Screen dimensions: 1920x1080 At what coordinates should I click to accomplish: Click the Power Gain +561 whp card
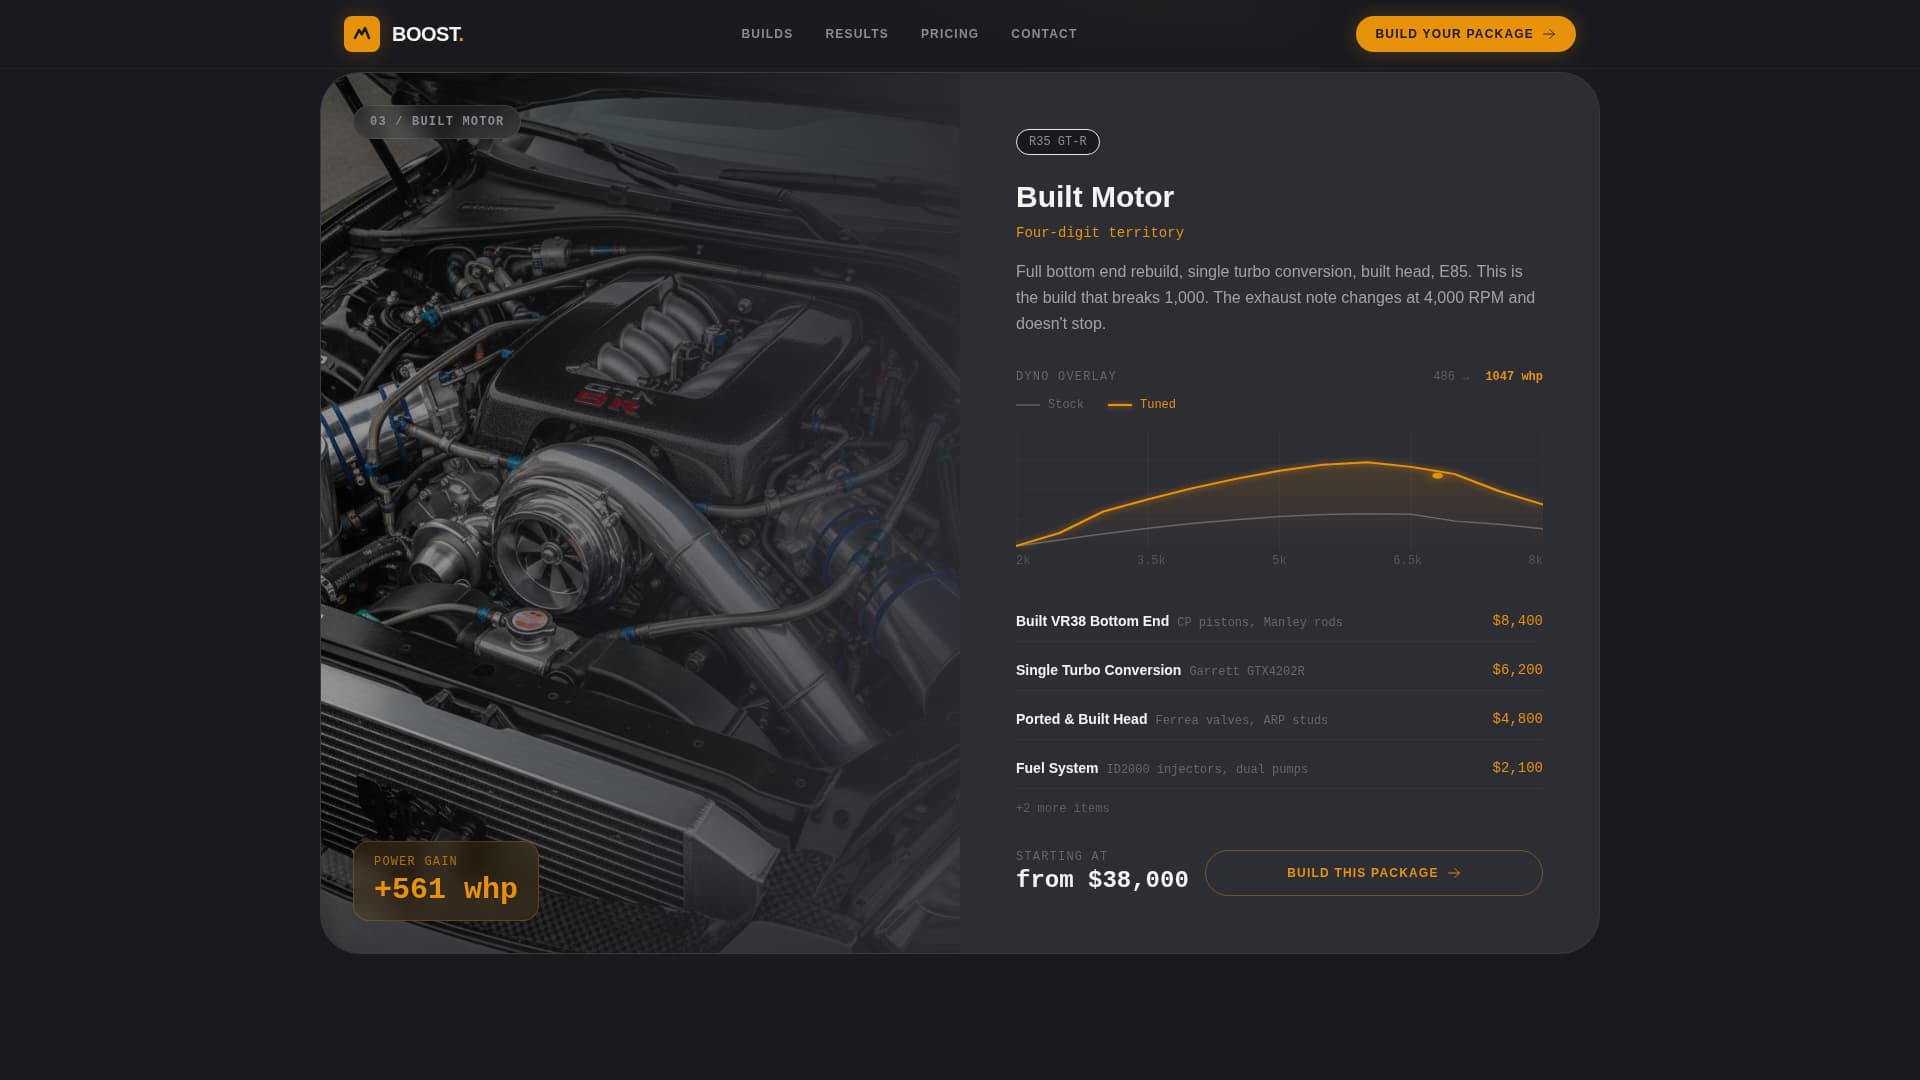pyautogui.click(x=446, y=881)
